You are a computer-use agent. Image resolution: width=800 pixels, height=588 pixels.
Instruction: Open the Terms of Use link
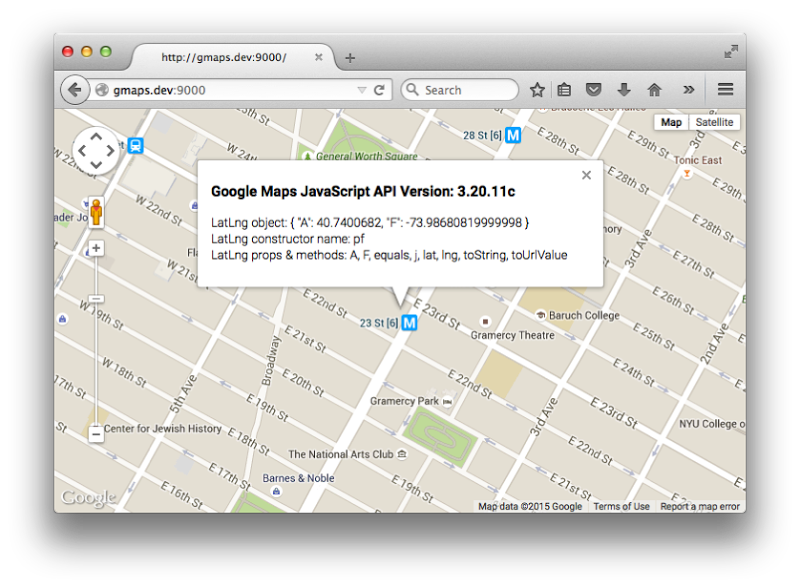(x=621, y=506)
